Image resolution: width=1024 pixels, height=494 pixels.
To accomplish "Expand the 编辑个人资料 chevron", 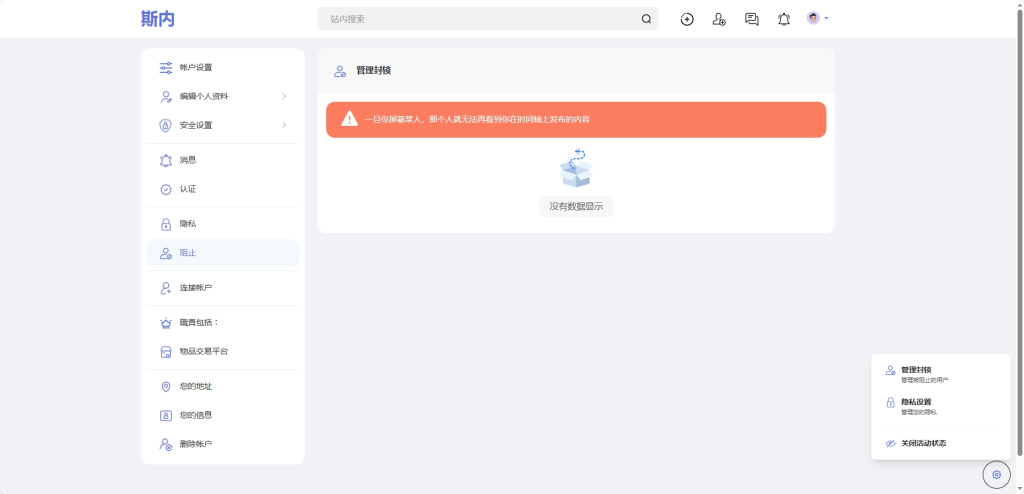I will click(x=284, y=96).
